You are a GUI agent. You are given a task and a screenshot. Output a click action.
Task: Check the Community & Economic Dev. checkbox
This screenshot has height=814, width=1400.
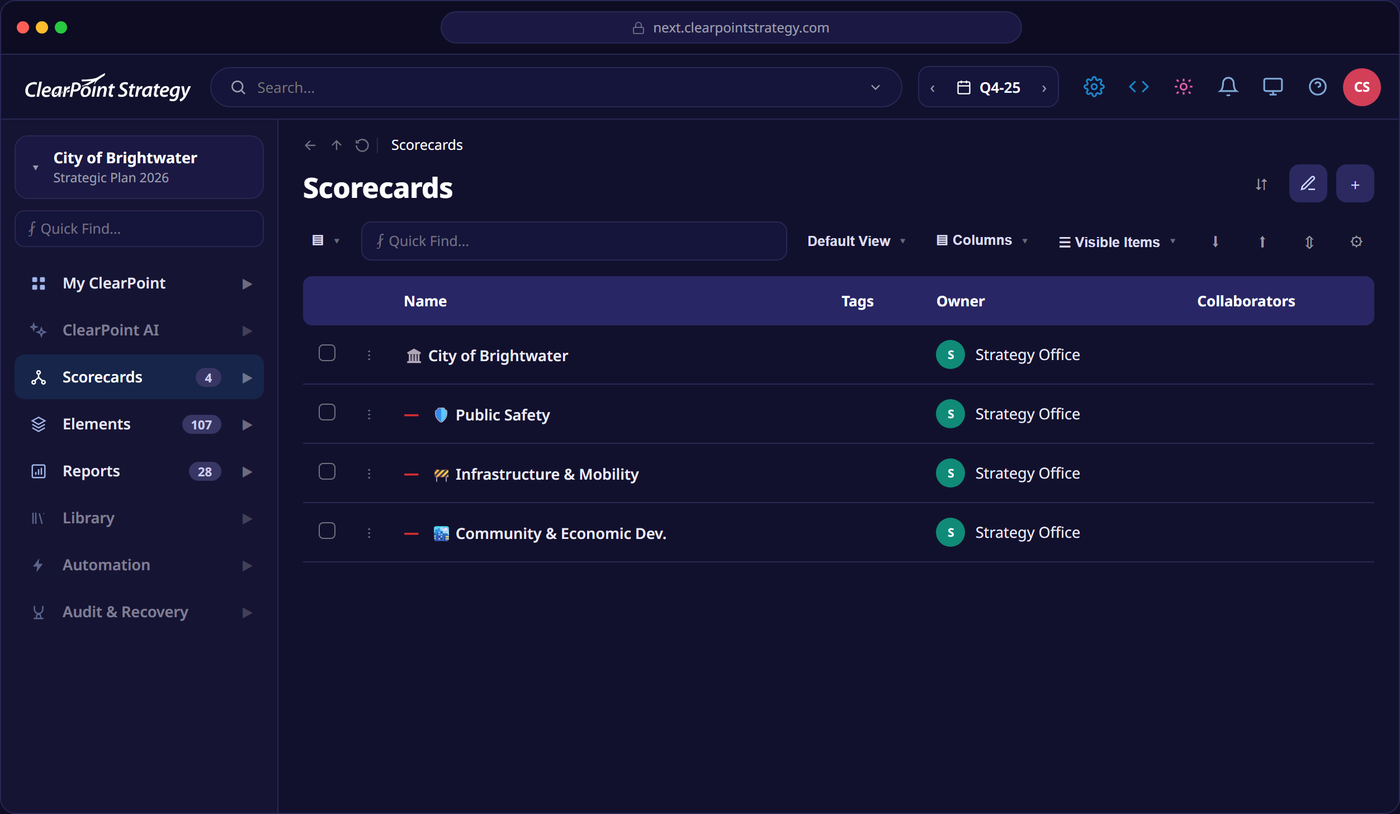[327, 531]
